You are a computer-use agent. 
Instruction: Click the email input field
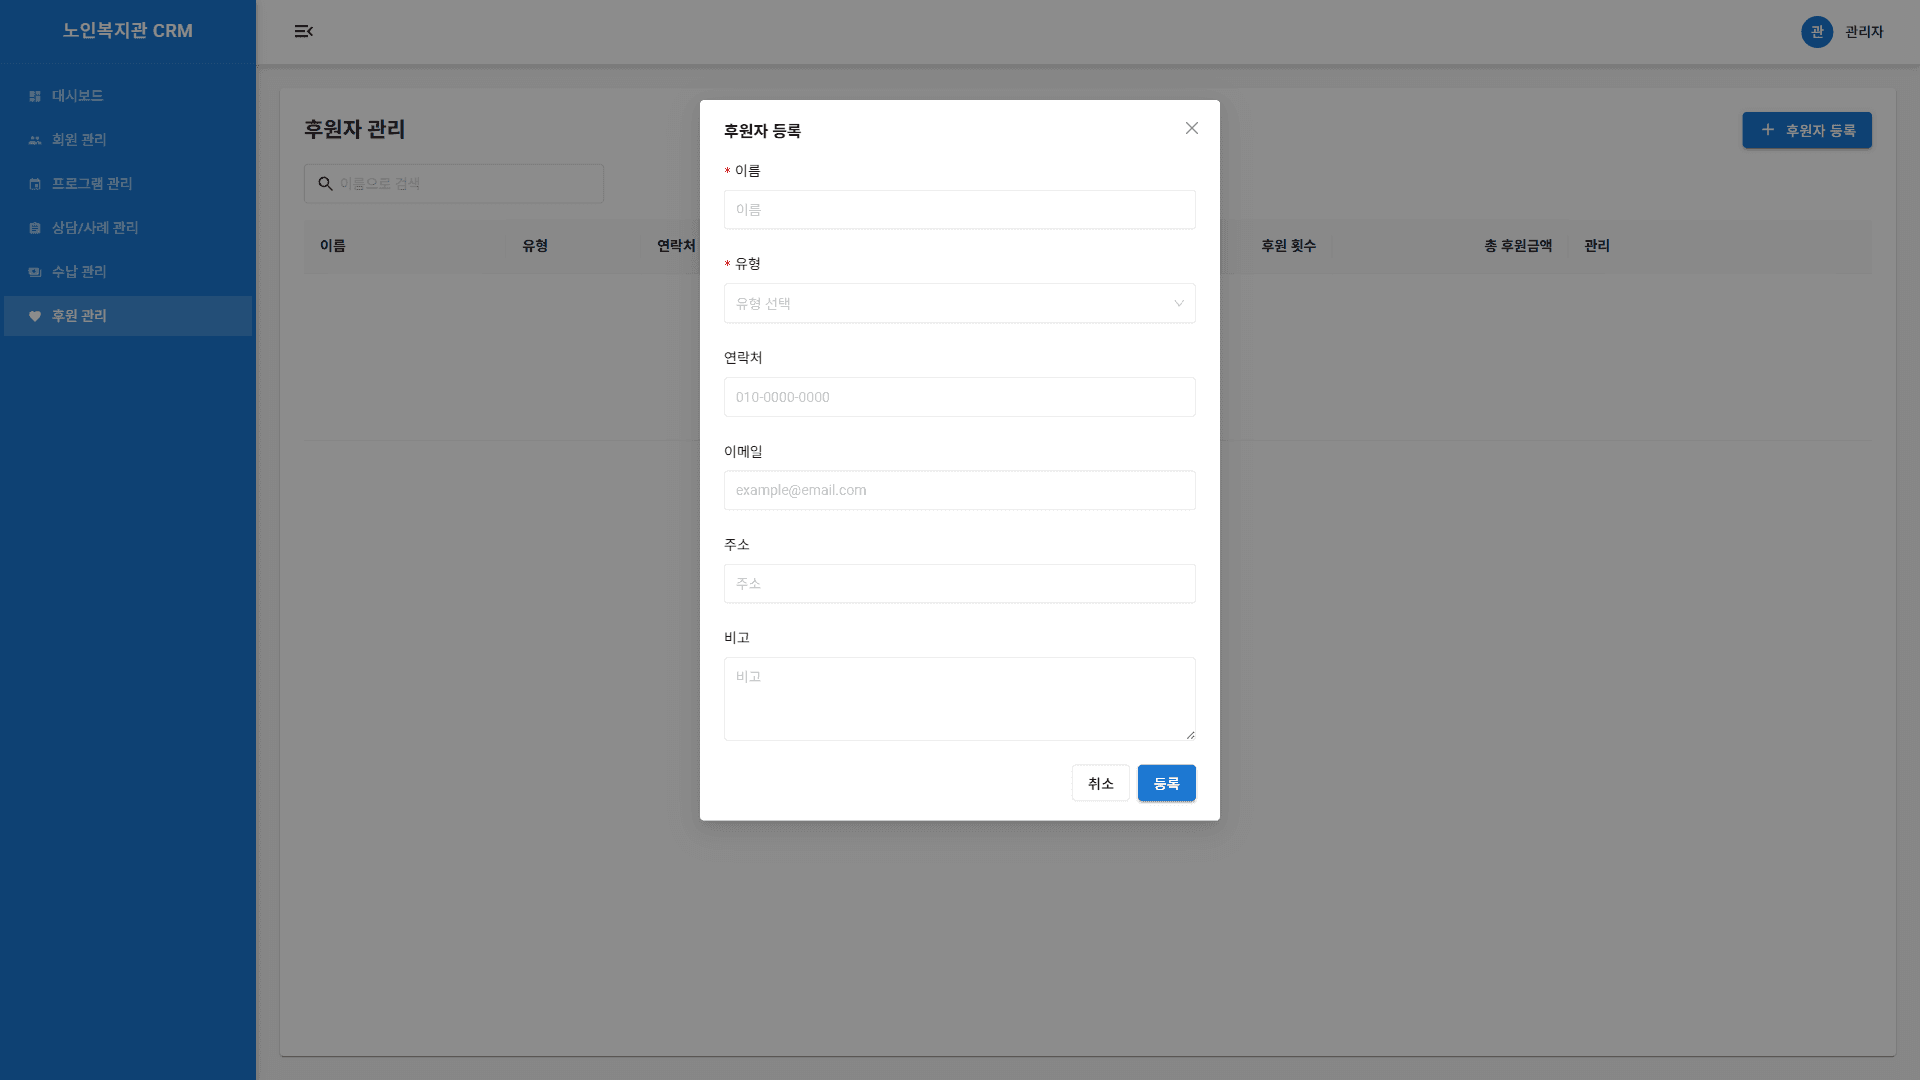pos(959,490)
